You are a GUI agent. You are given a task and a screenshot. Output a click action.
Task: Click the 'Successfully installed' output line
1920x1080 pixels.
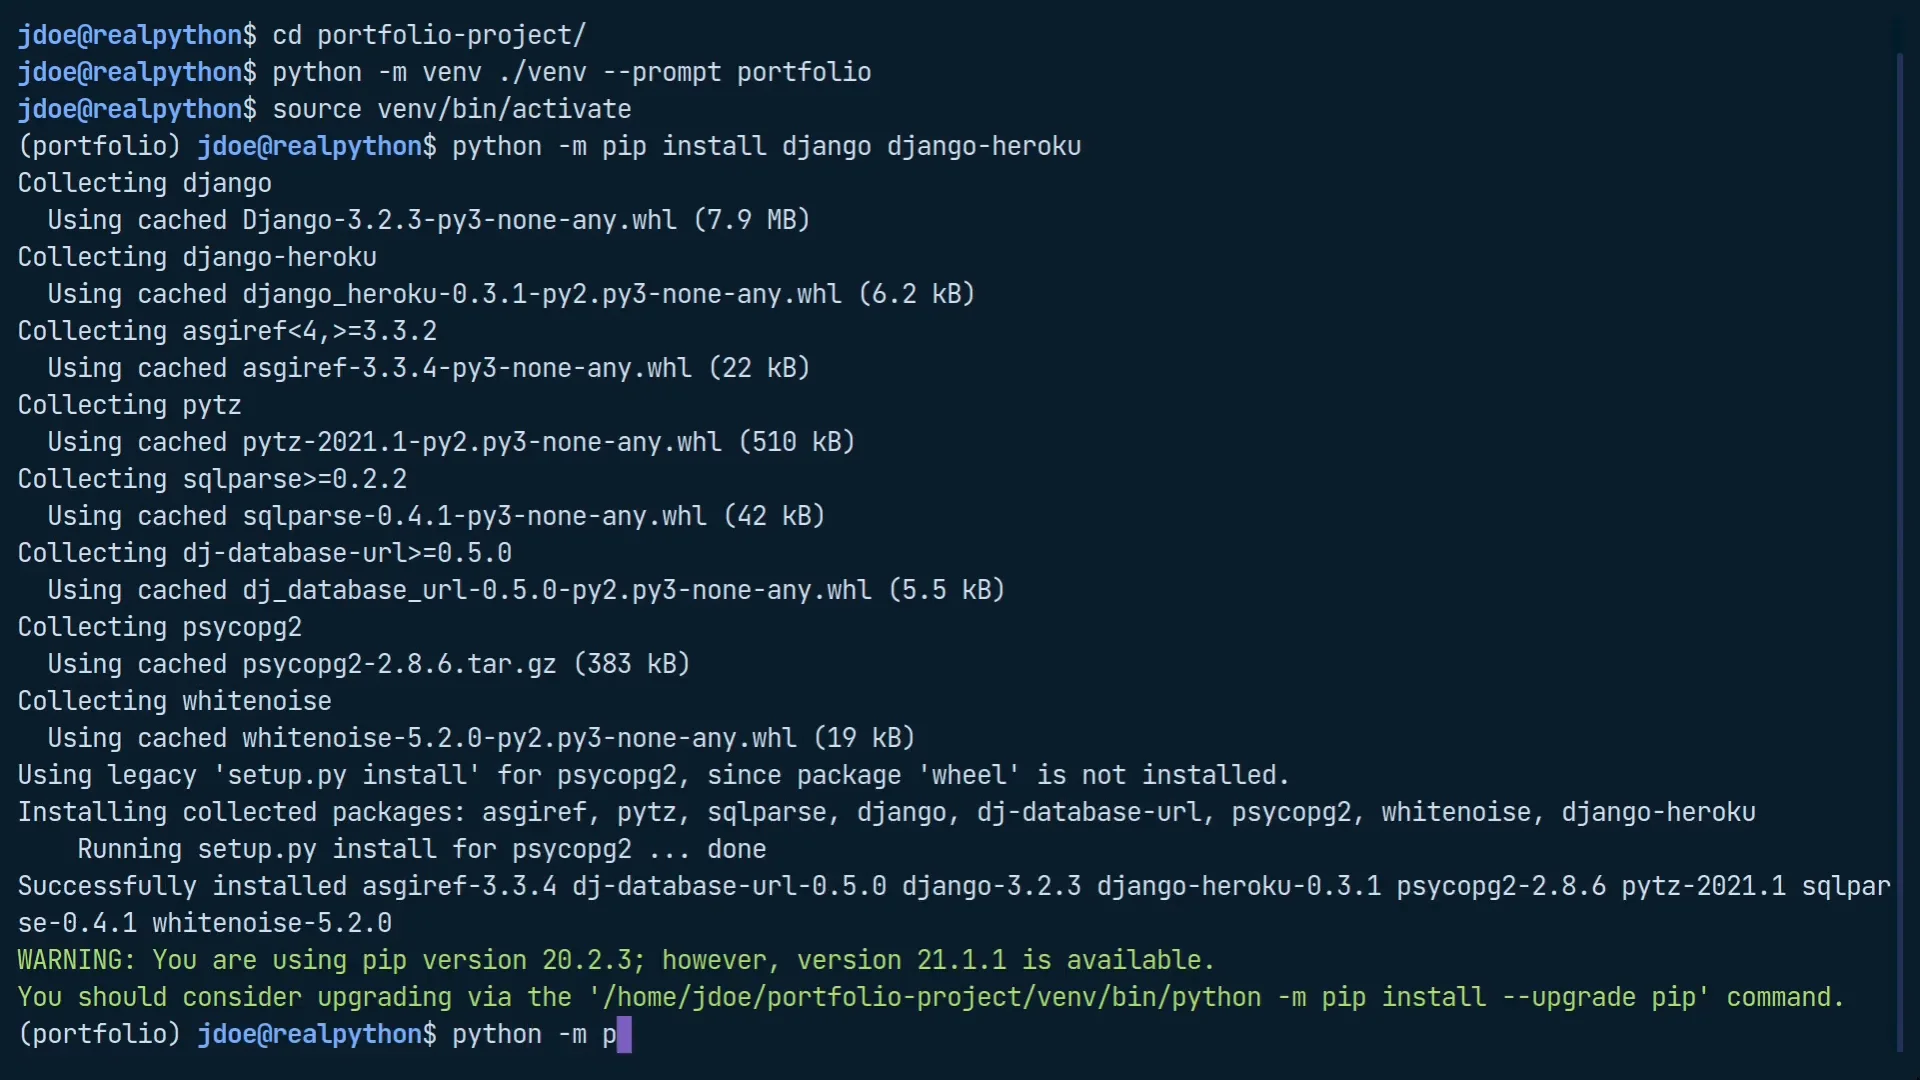(954, 904)
